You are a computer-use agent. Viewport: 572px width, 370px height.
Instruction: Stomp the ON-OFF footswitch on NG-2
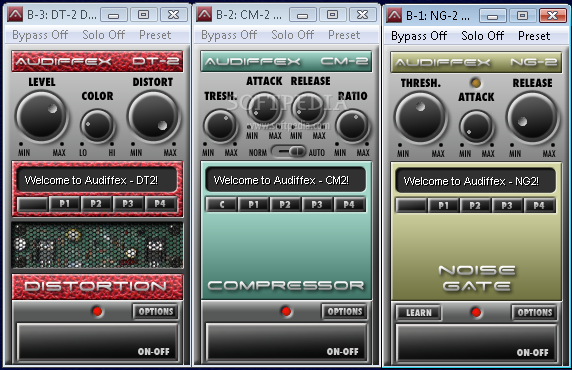tap(477, 343)
